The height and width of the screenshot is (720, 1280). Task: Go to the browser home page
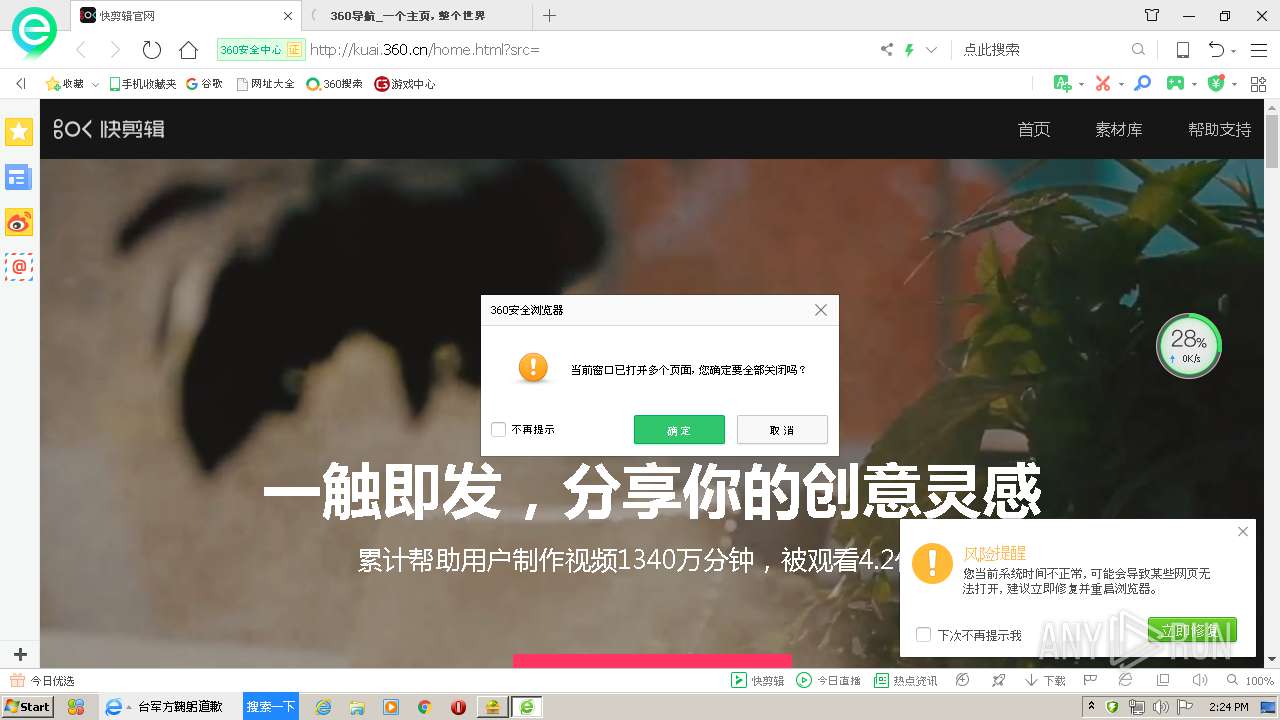188,49
